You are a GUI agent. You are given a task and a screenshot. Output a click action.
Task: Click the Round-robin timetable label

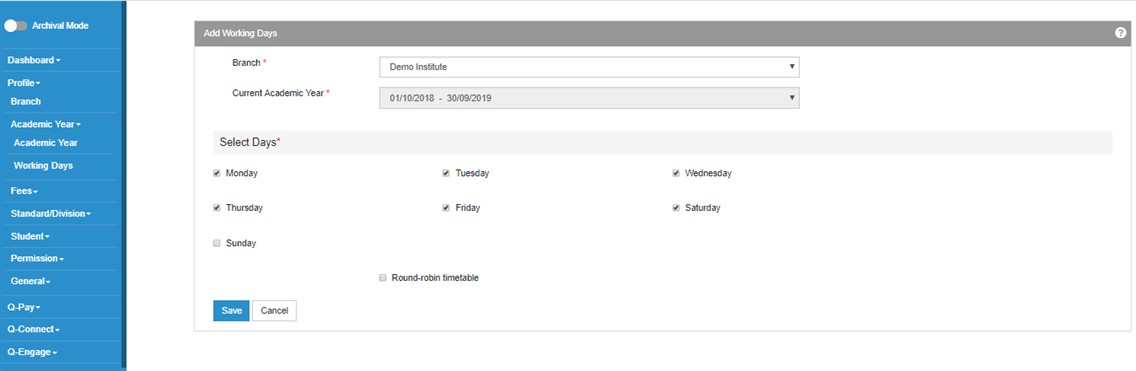tap(435, 278)
